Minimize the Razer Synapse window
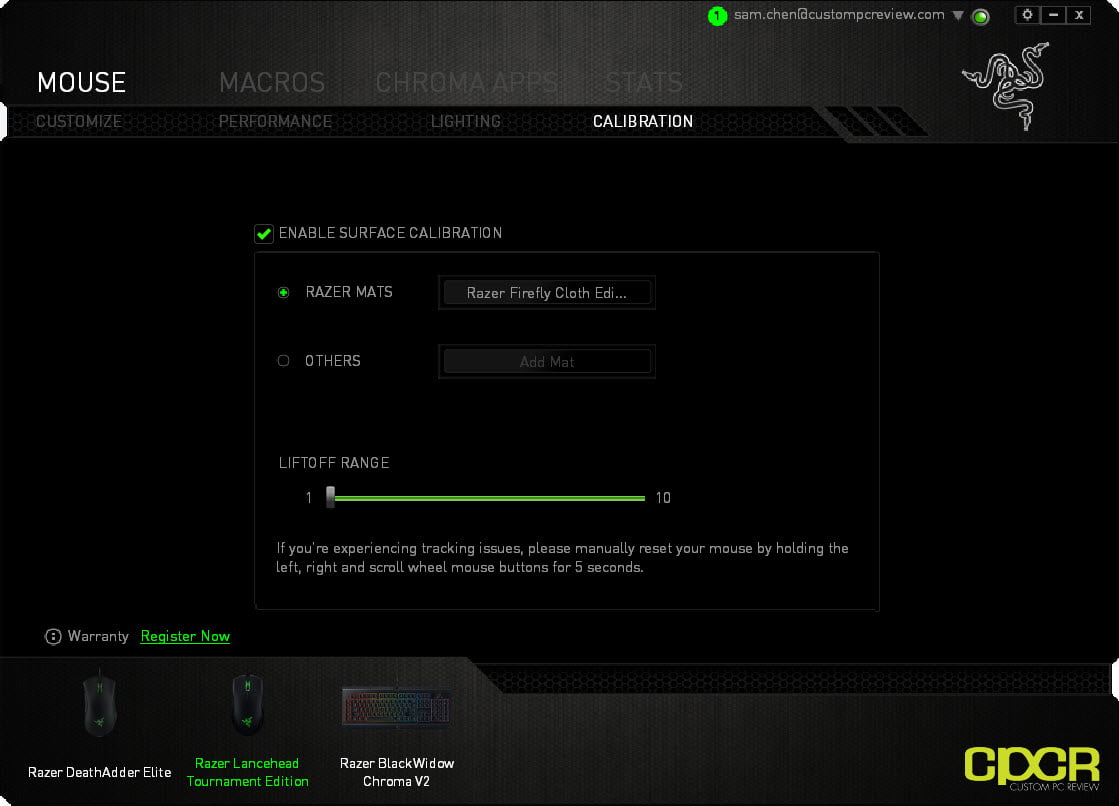 tap(1053, 15)
